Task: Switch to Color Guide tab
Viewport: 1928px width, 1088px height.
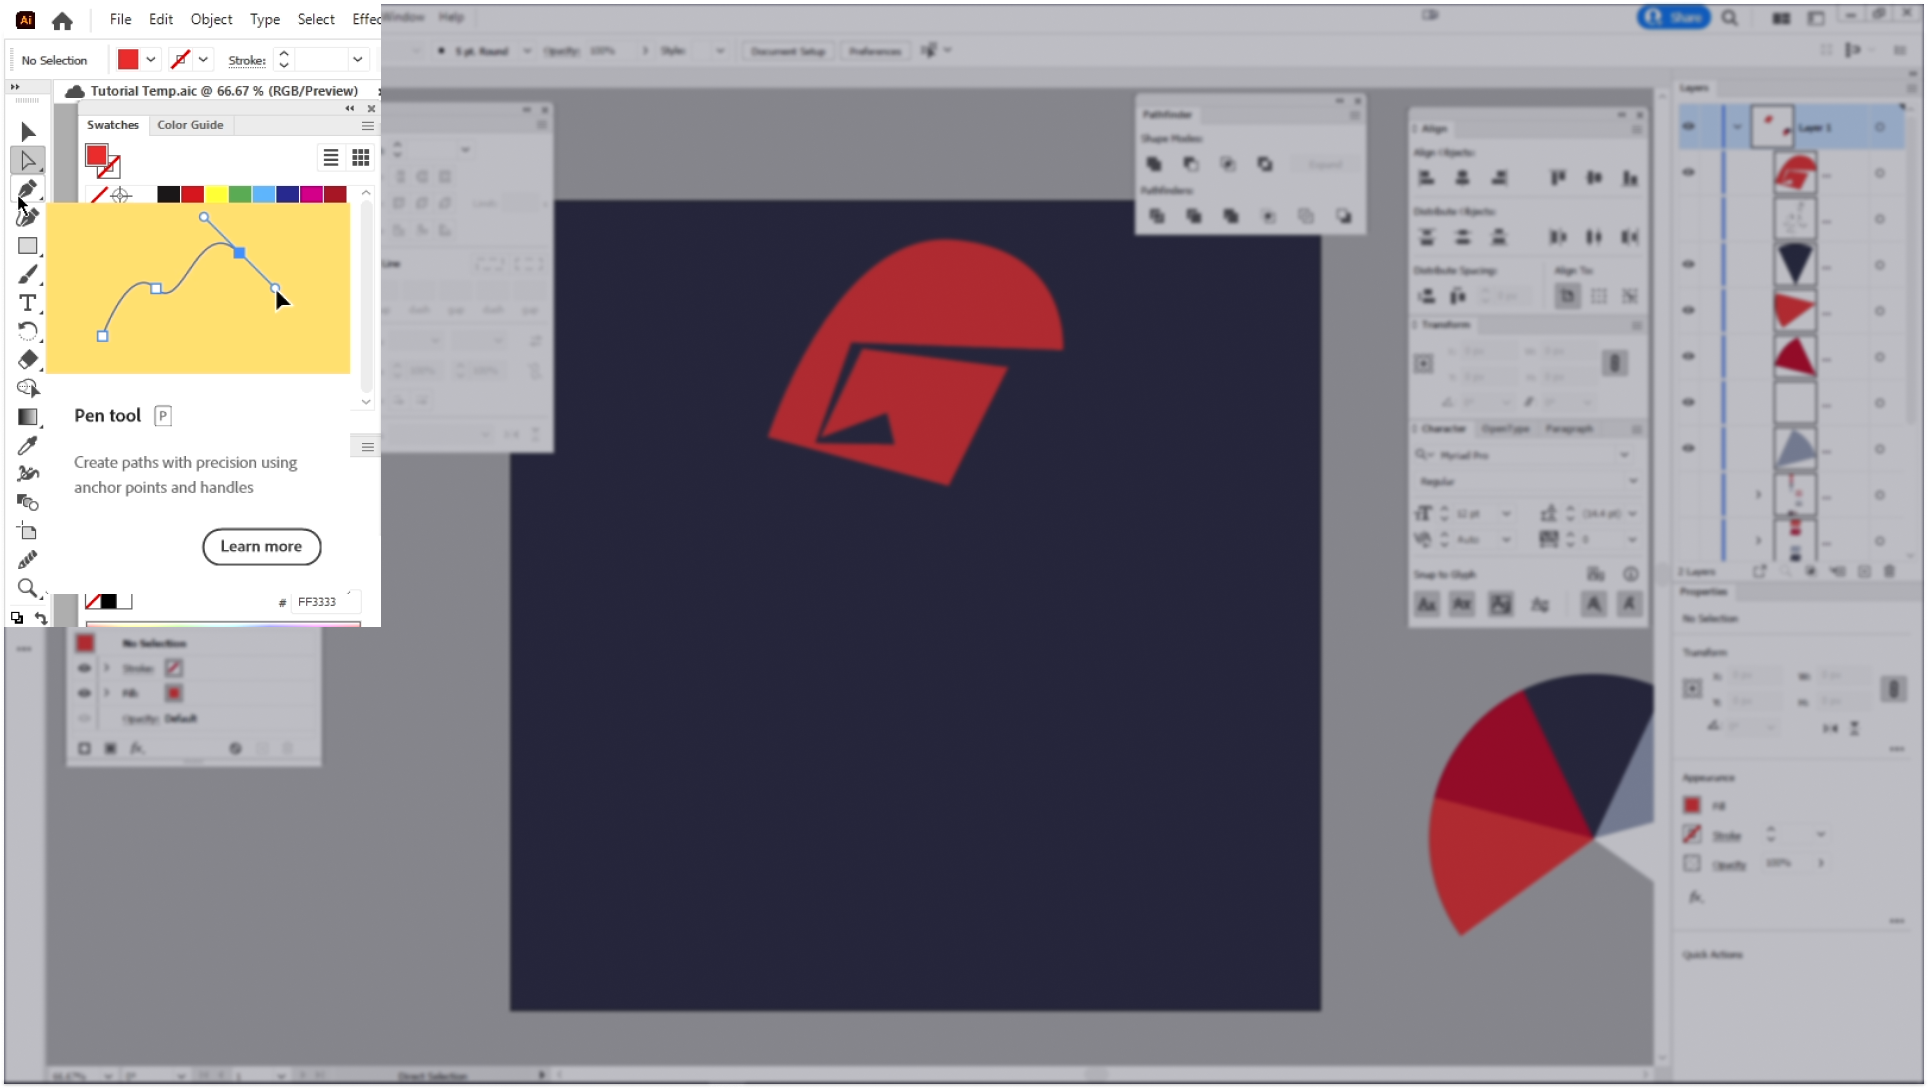Action: click(190, 125)
